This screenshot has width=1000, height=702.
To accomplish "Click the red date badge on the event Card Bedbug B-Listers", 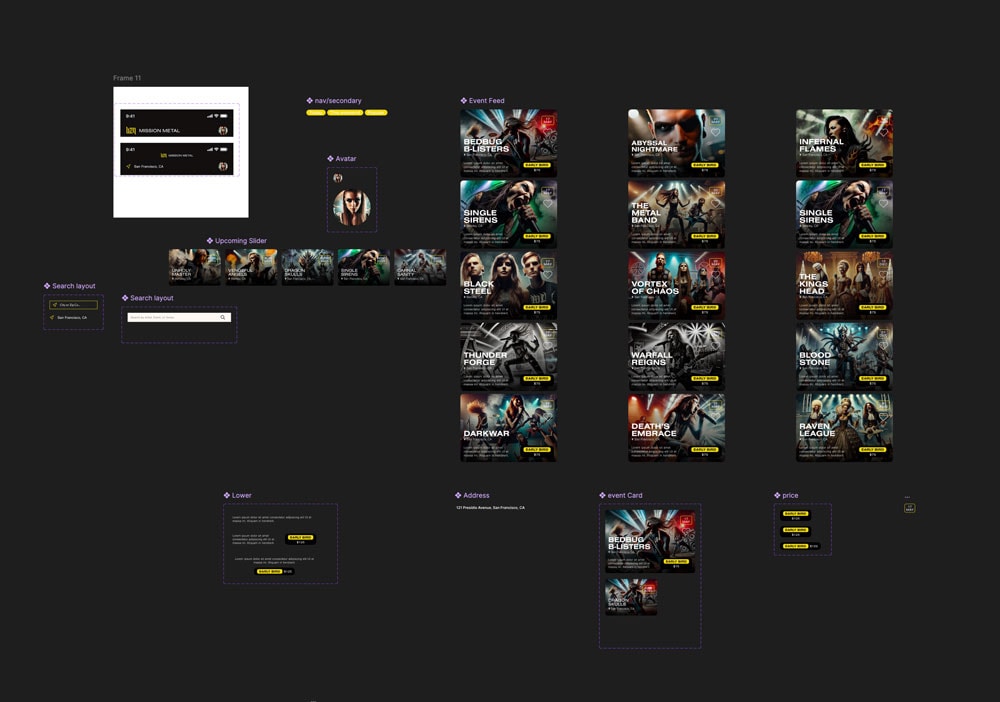I will [x=686, y=520].
